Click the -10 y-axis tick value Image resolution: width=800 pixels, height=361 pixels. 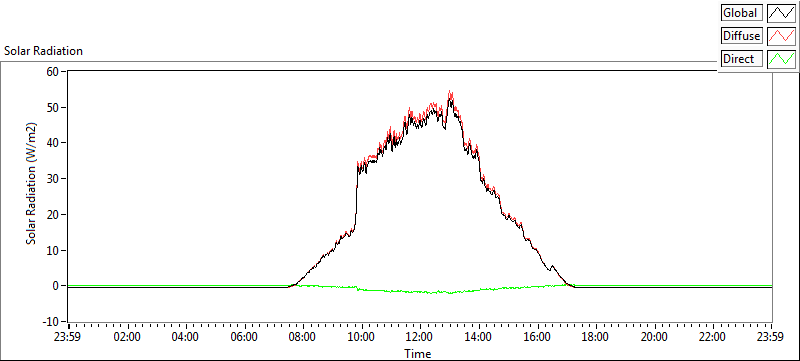52,322
